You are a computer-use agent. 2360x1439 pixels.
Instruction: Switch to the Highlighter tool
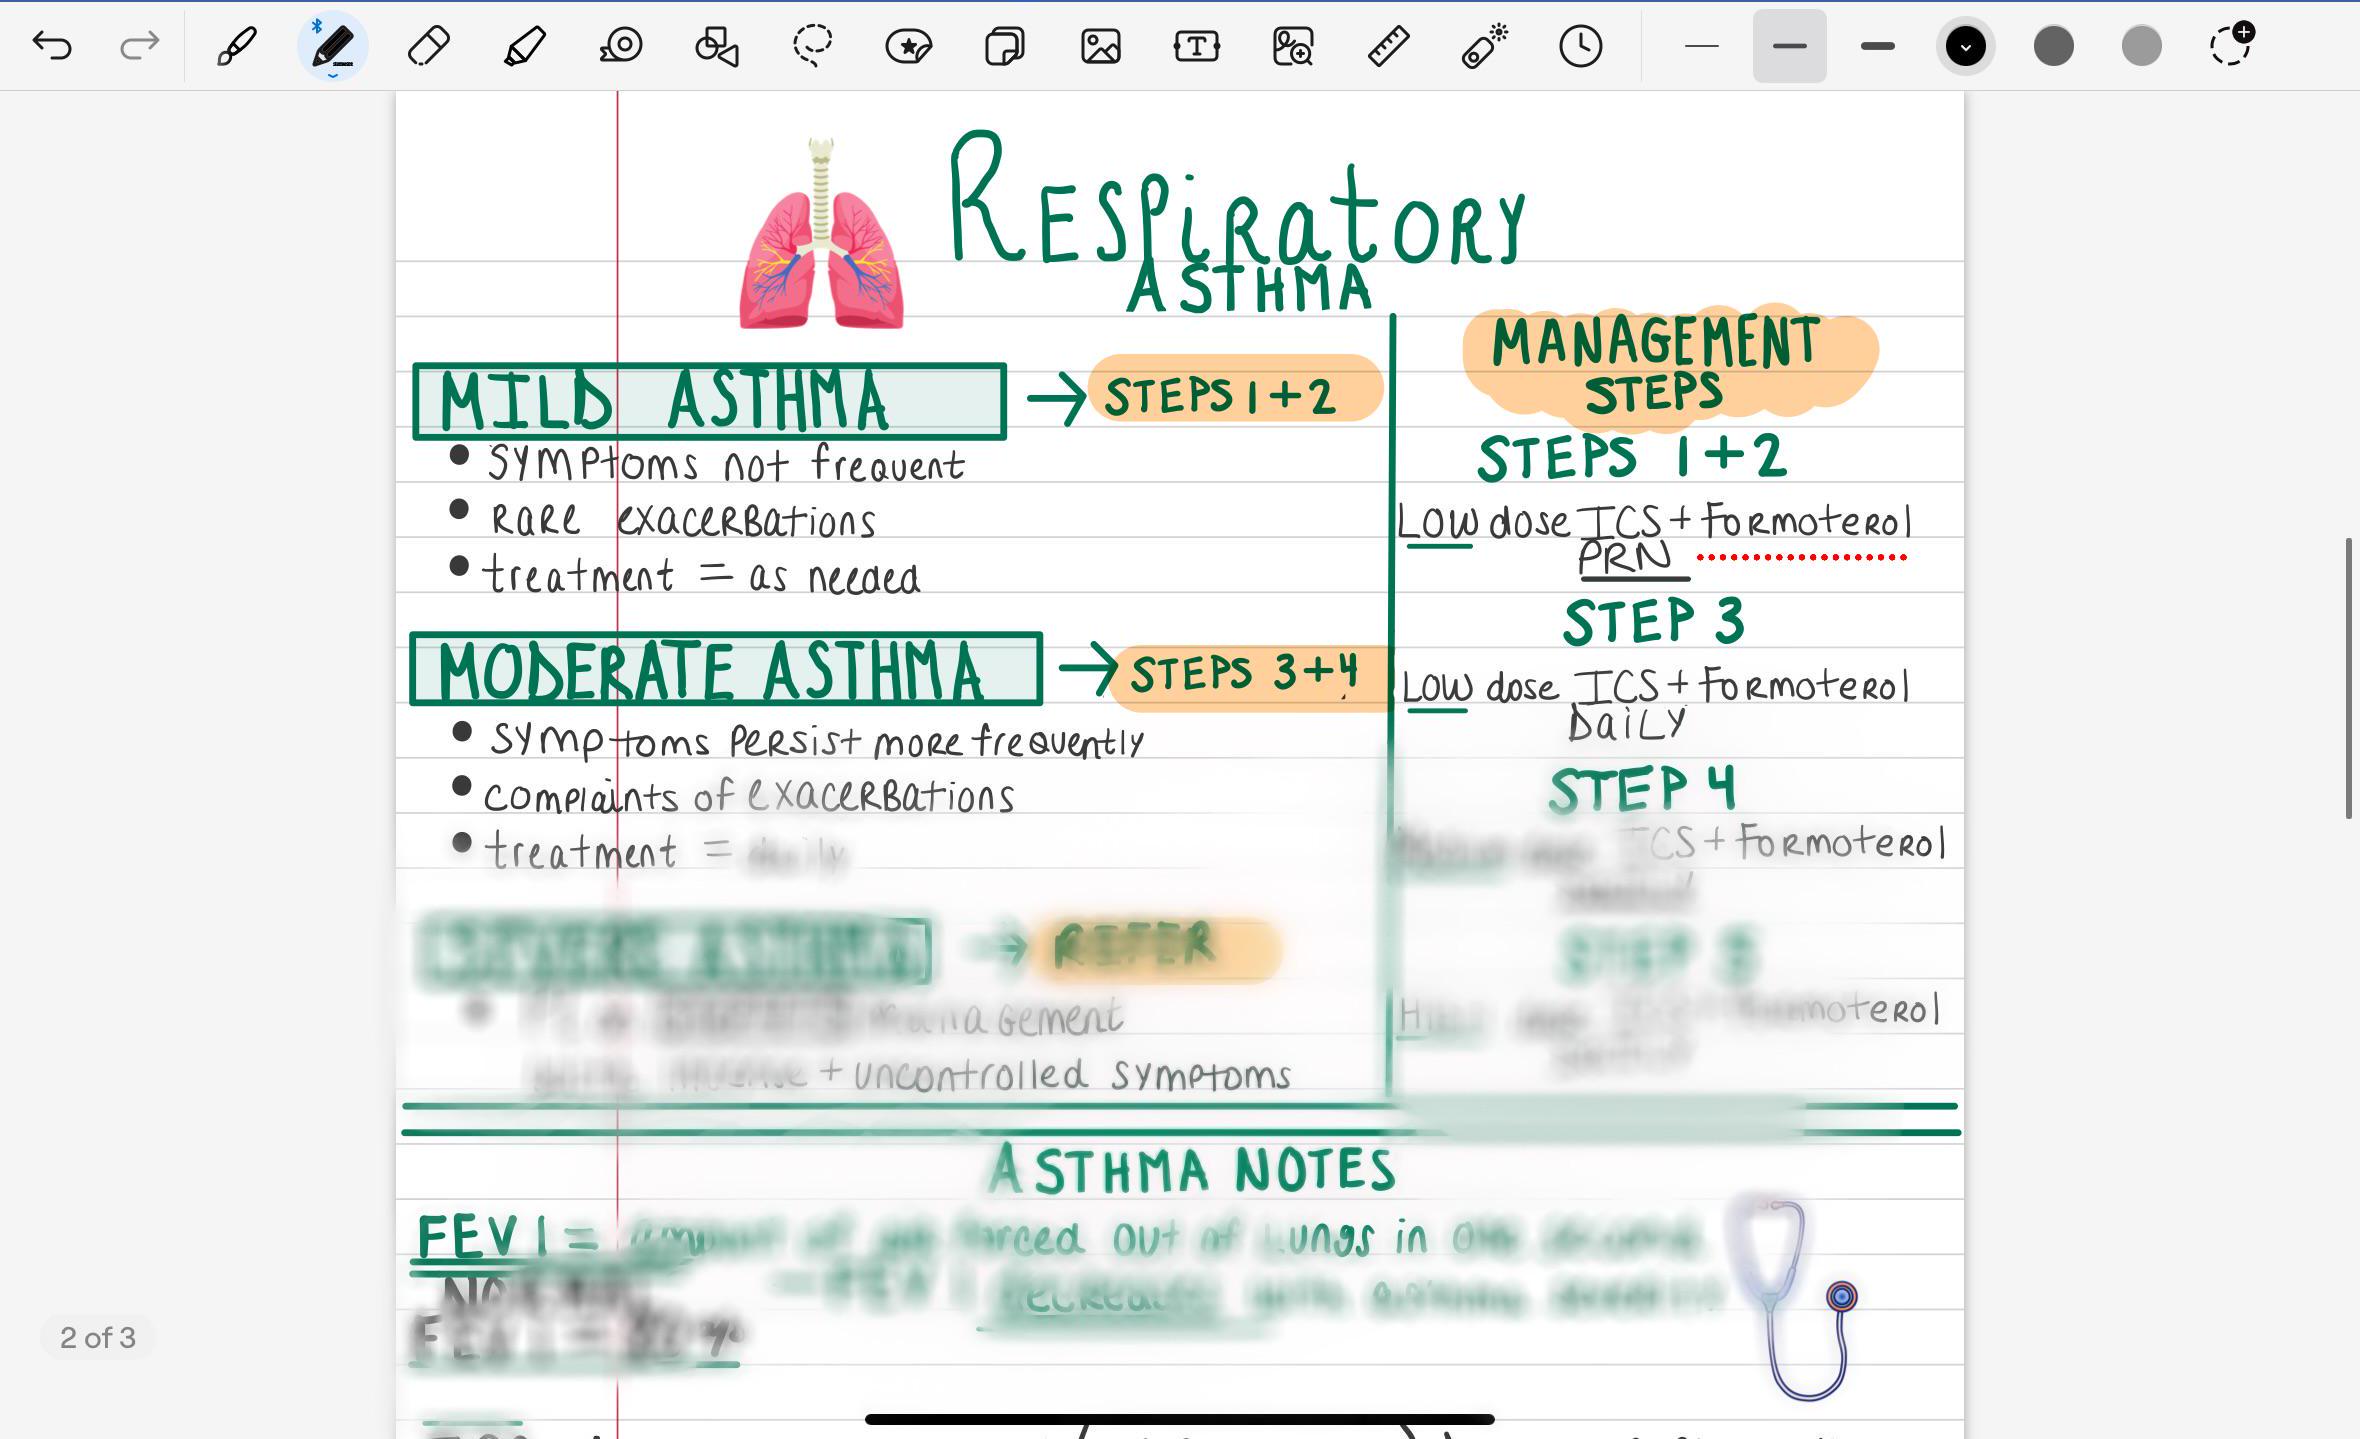pyautogui.click(x=524, y=46)
